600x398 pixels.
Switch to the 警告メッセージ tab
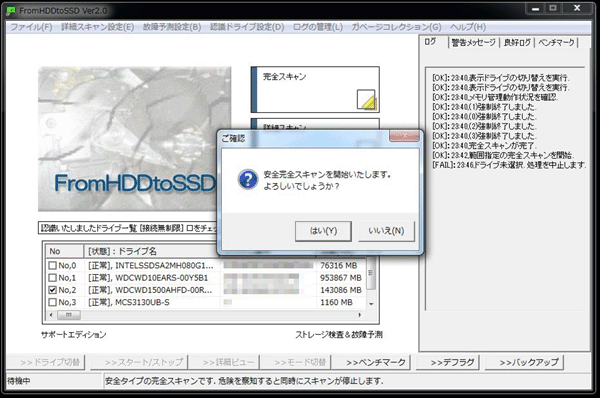pyautogui.click(x=474, y=42)
